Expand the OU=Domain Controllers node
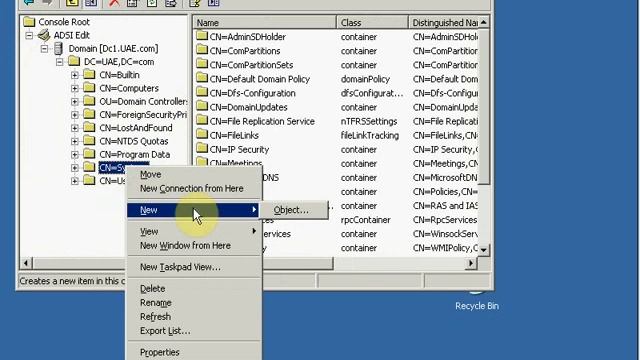Image resolution: width=640 pixels, height=360 pixels. (x=75, y=102)
